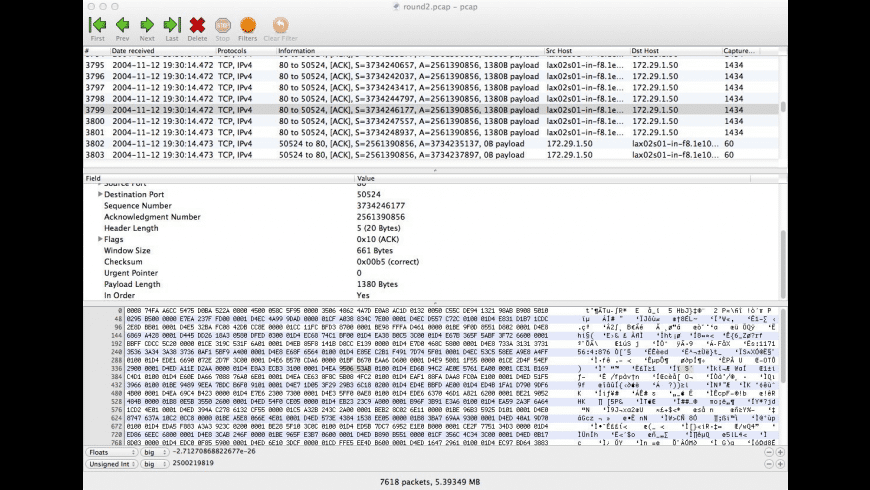Image resolution: width=870 pixels, height=490 pixels.
Task: Expand the Flags field
Action: pos(100,239)
